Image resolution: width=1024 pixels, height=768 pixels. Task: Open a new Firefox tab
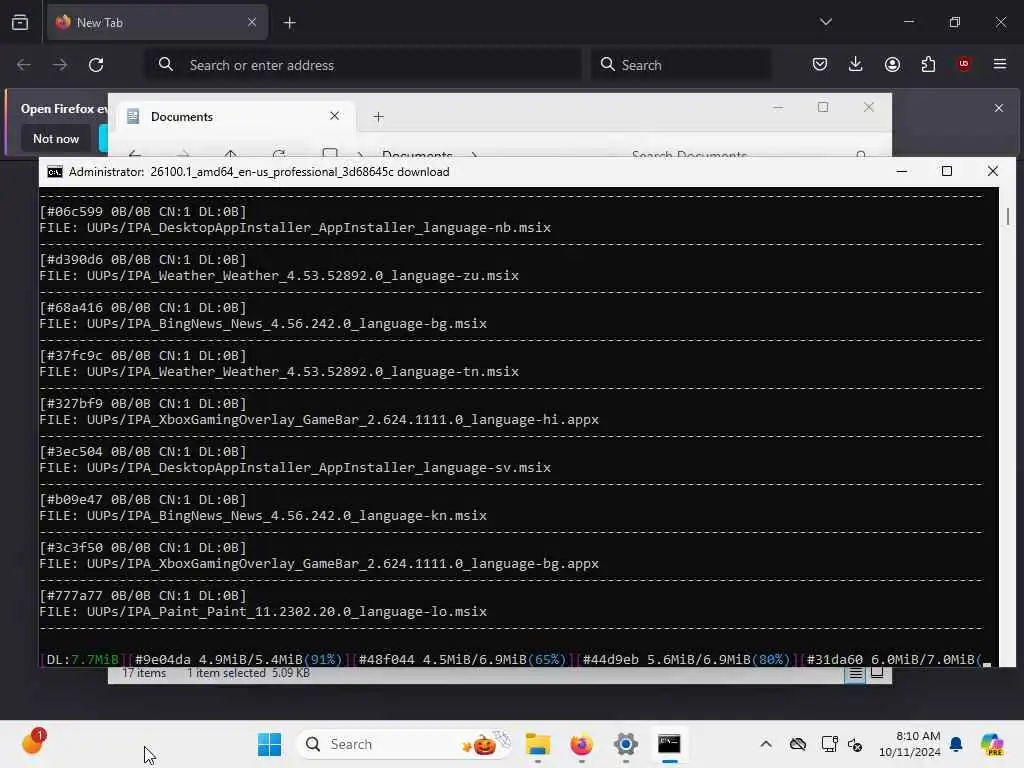(289, 23)
